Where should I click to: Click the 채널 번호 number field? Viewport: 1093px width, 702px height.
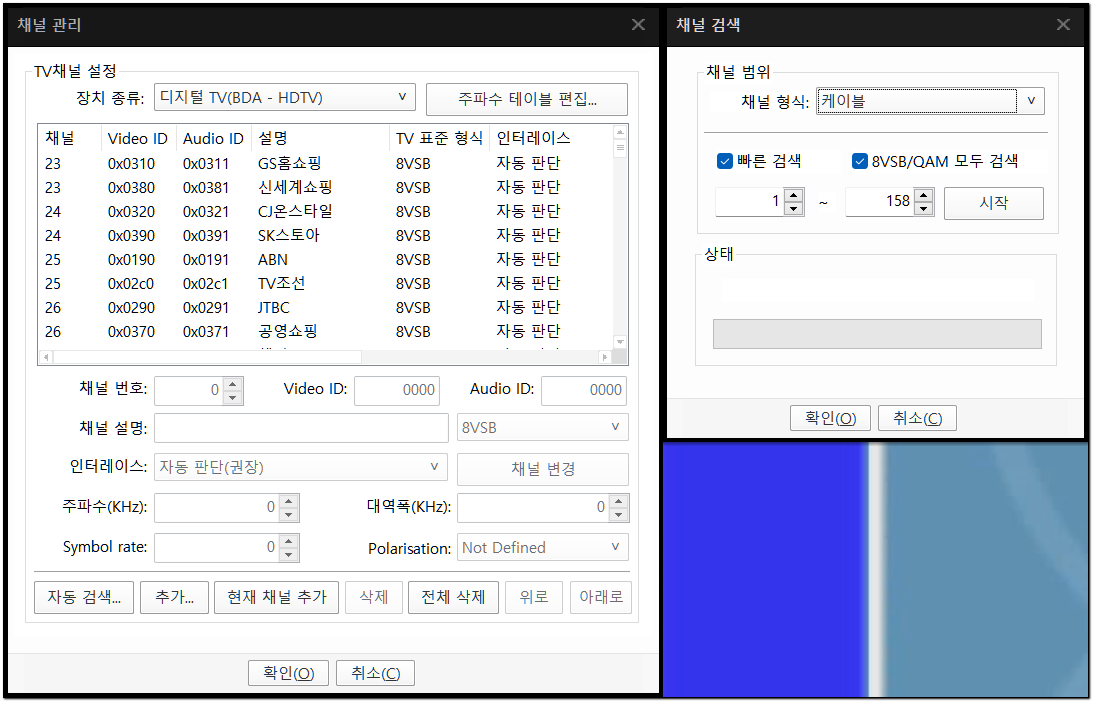(189, 390)
